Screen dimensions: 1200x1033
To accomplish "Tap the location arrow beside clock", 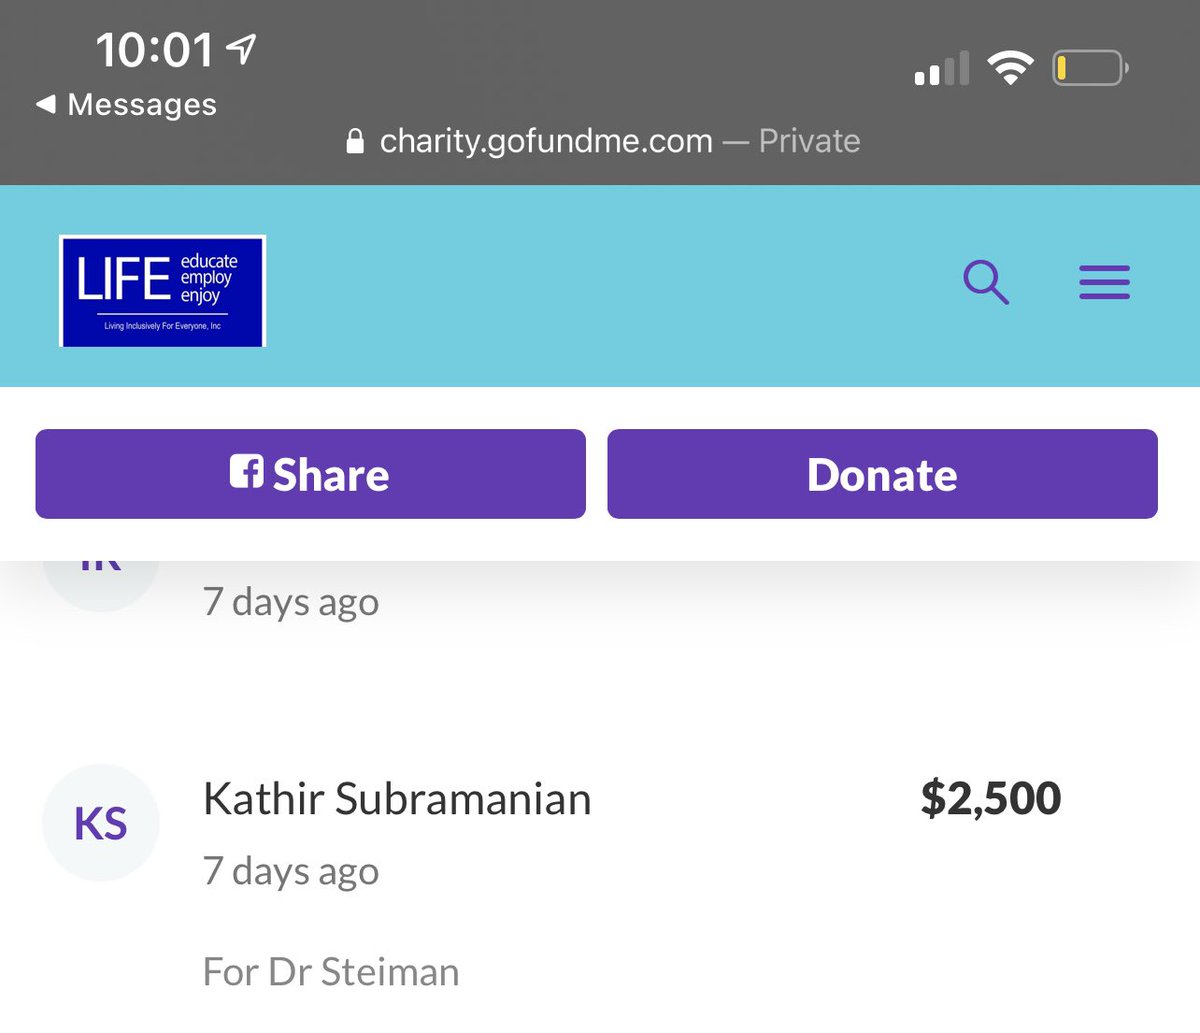I will (241, 49).
